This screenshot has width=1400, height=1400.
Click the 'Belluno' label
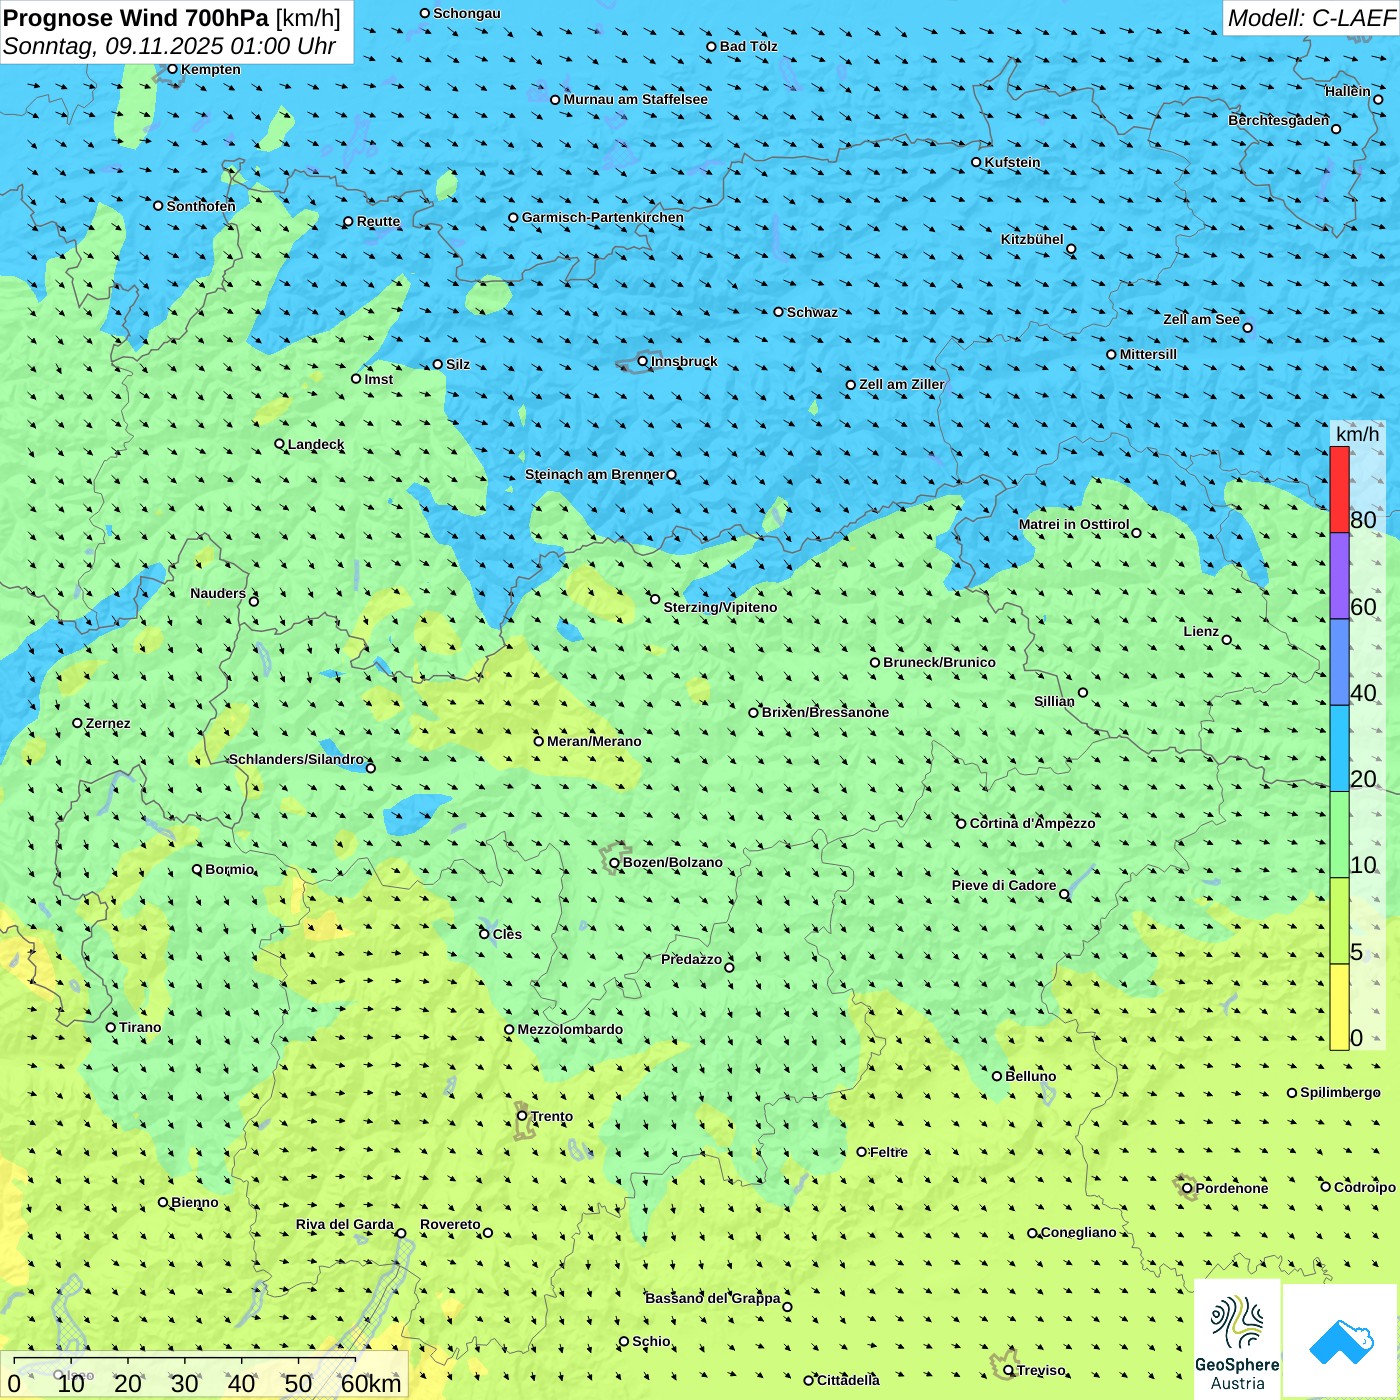tap(1030, 1076)
